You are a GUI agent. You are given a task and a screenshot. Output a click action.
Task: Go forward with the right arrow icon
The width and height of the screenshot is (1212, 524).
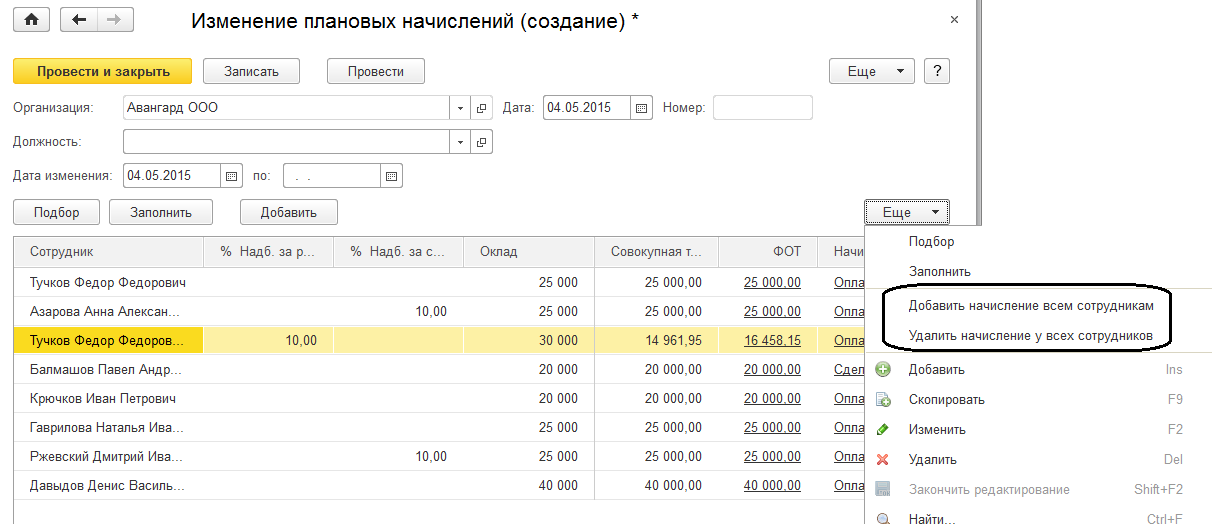point(114,20)
